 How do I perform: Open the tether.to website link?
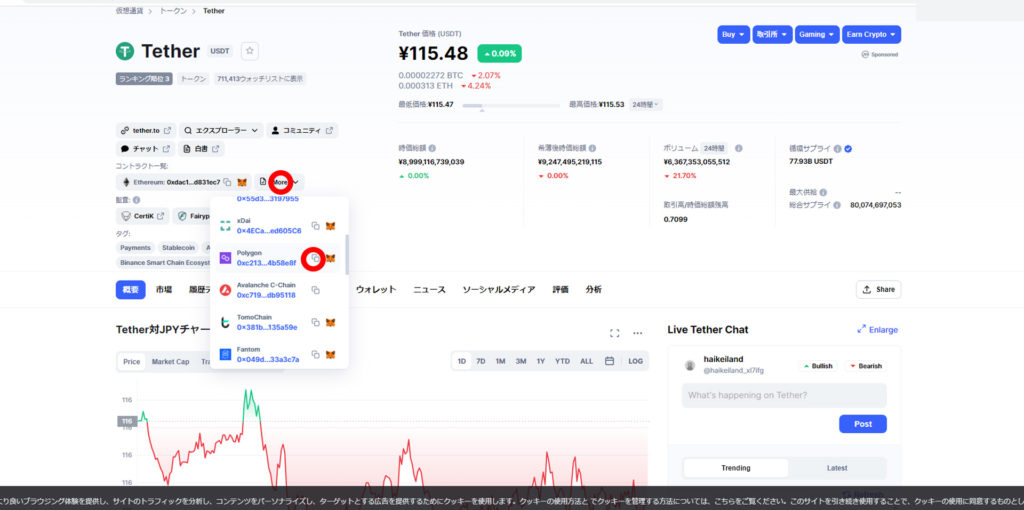146,131
